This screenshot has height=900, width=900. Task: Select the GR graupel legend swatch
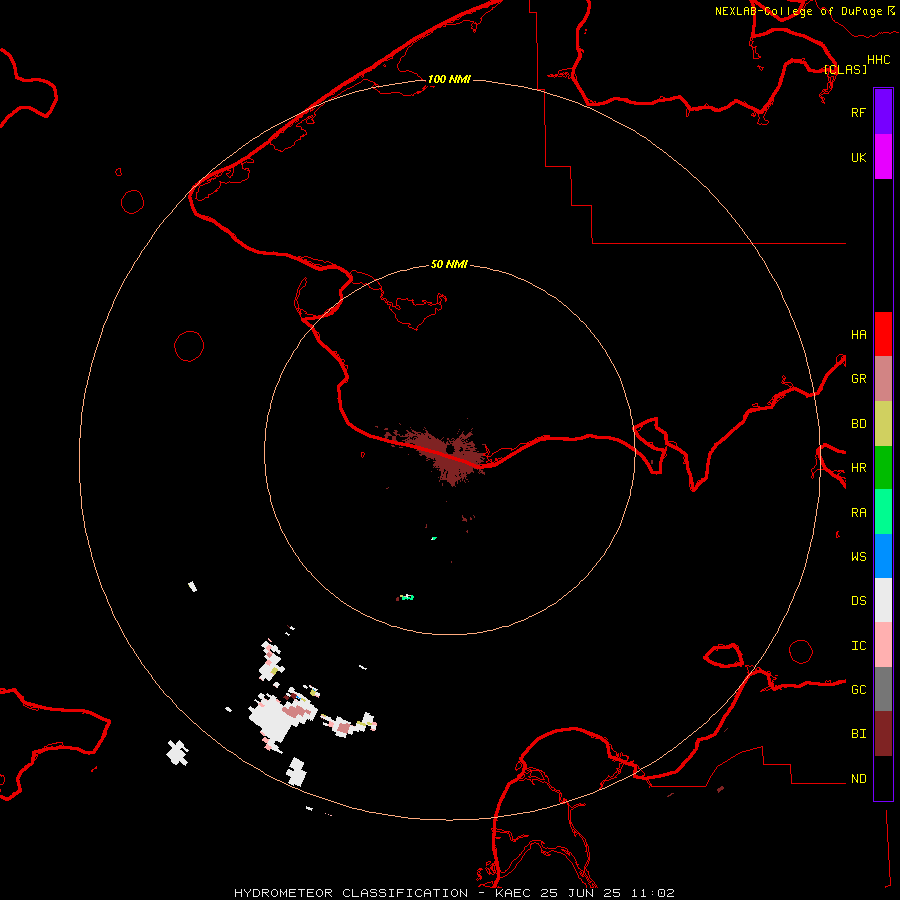883,379
